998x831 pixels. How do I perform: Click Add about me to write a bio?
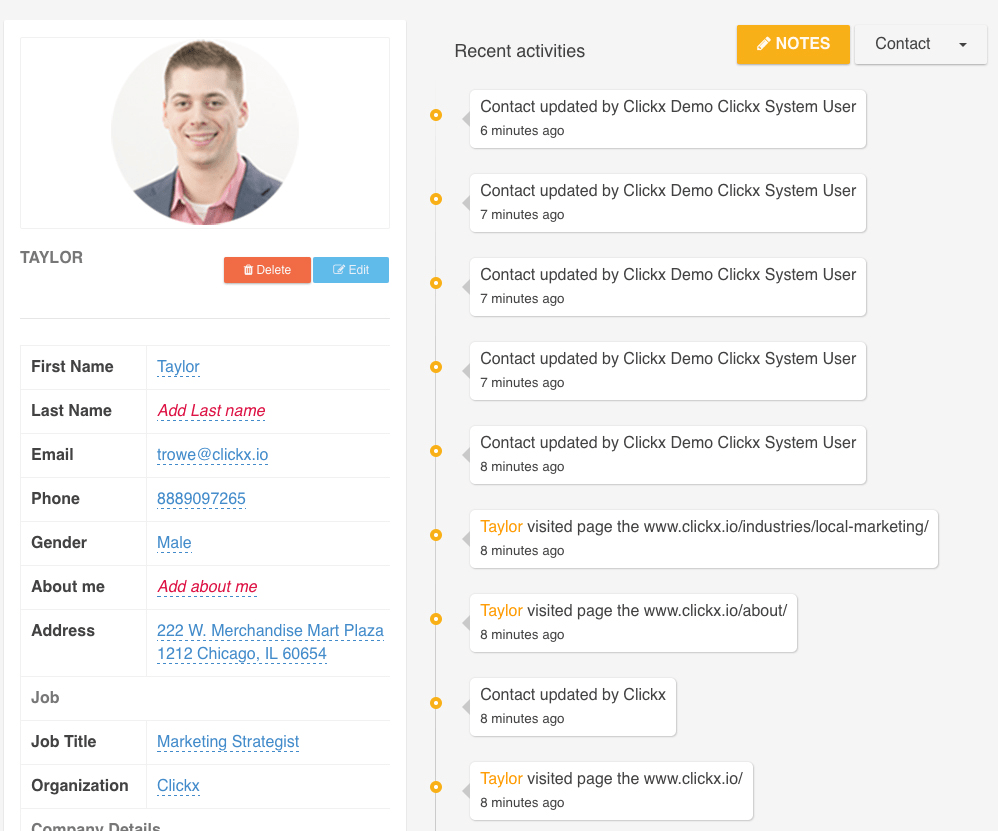point(206,587)
